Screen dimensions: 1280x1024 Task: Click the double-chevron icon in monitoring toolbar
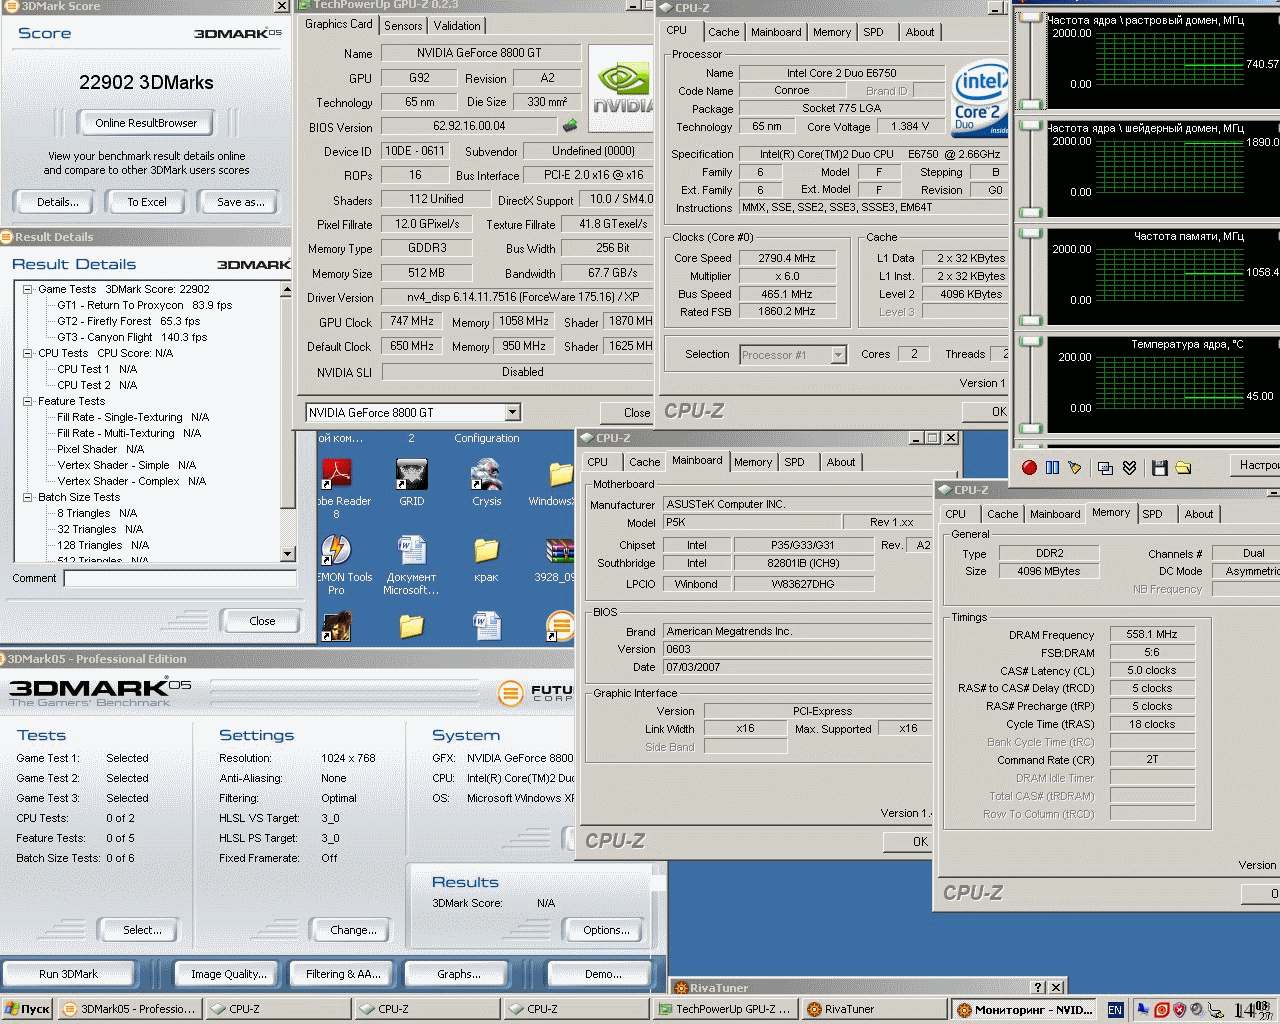coord(1129,467)
